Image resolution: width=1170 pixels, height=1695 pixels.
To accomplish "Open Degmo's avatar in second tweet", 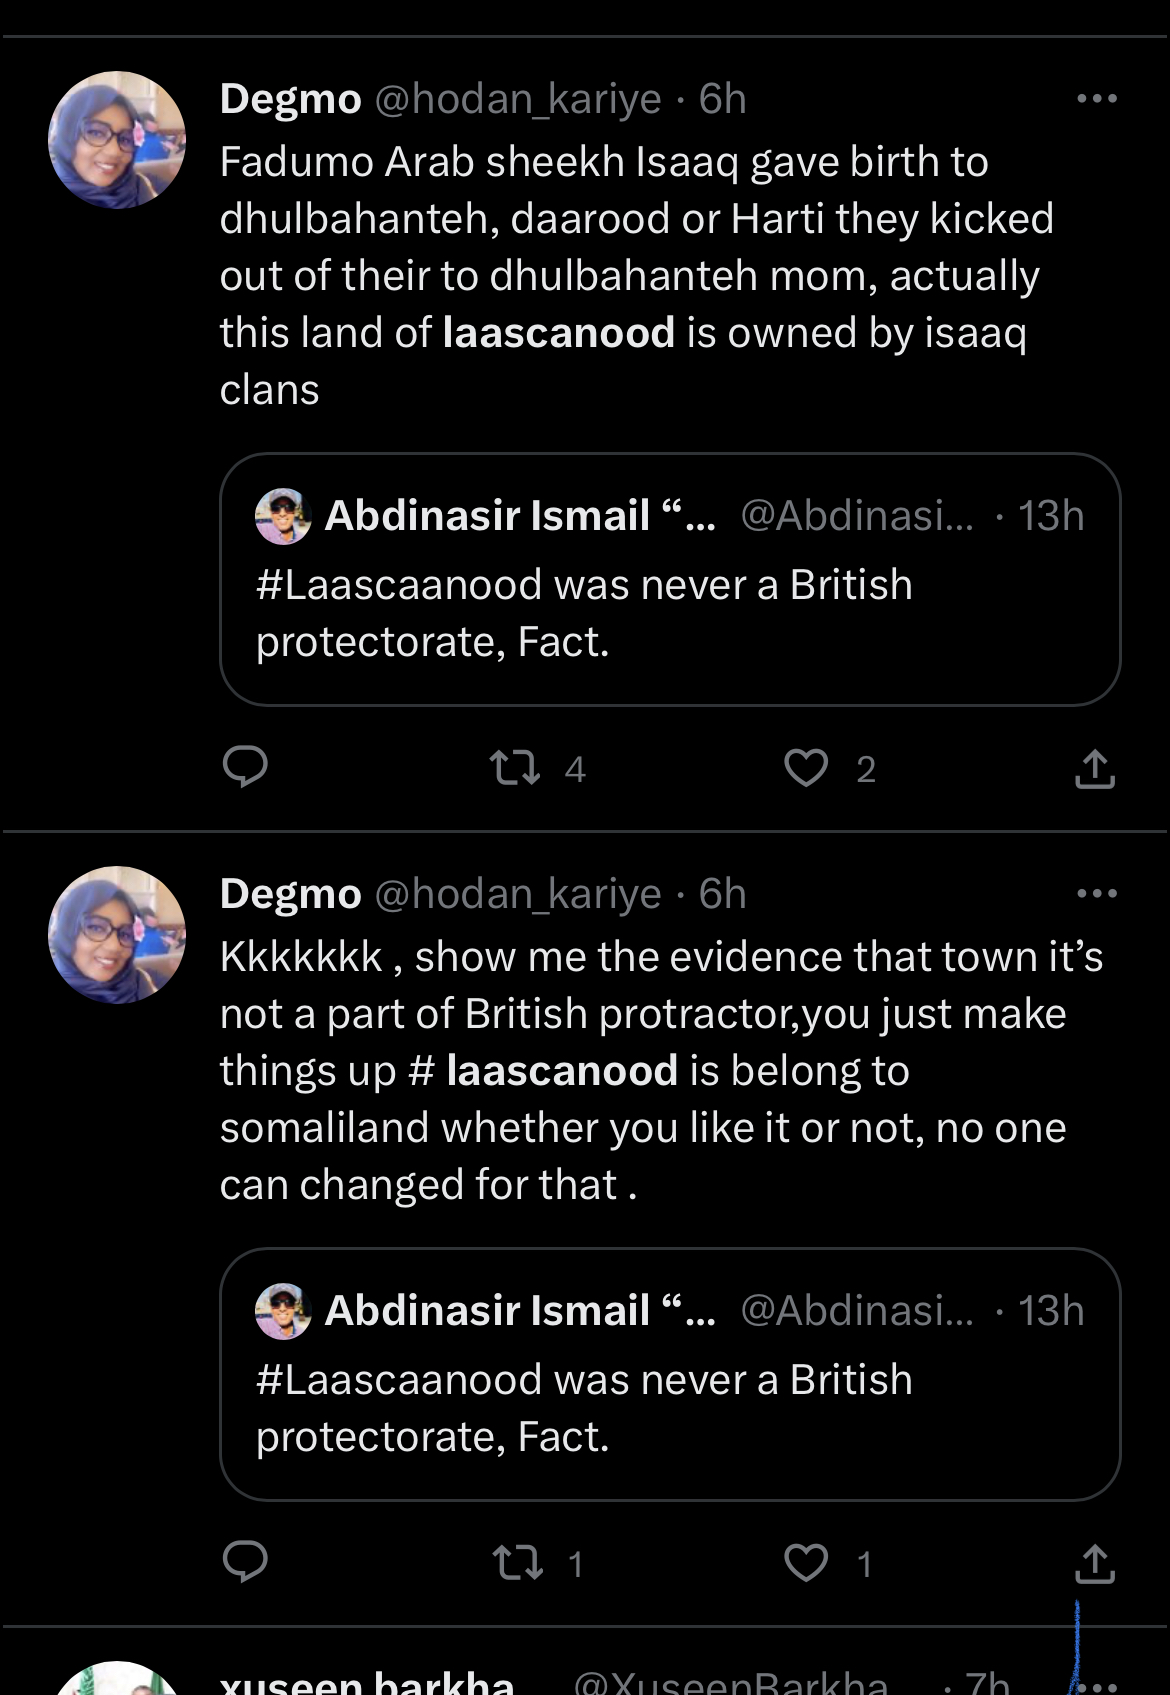I will pos(118,935).
